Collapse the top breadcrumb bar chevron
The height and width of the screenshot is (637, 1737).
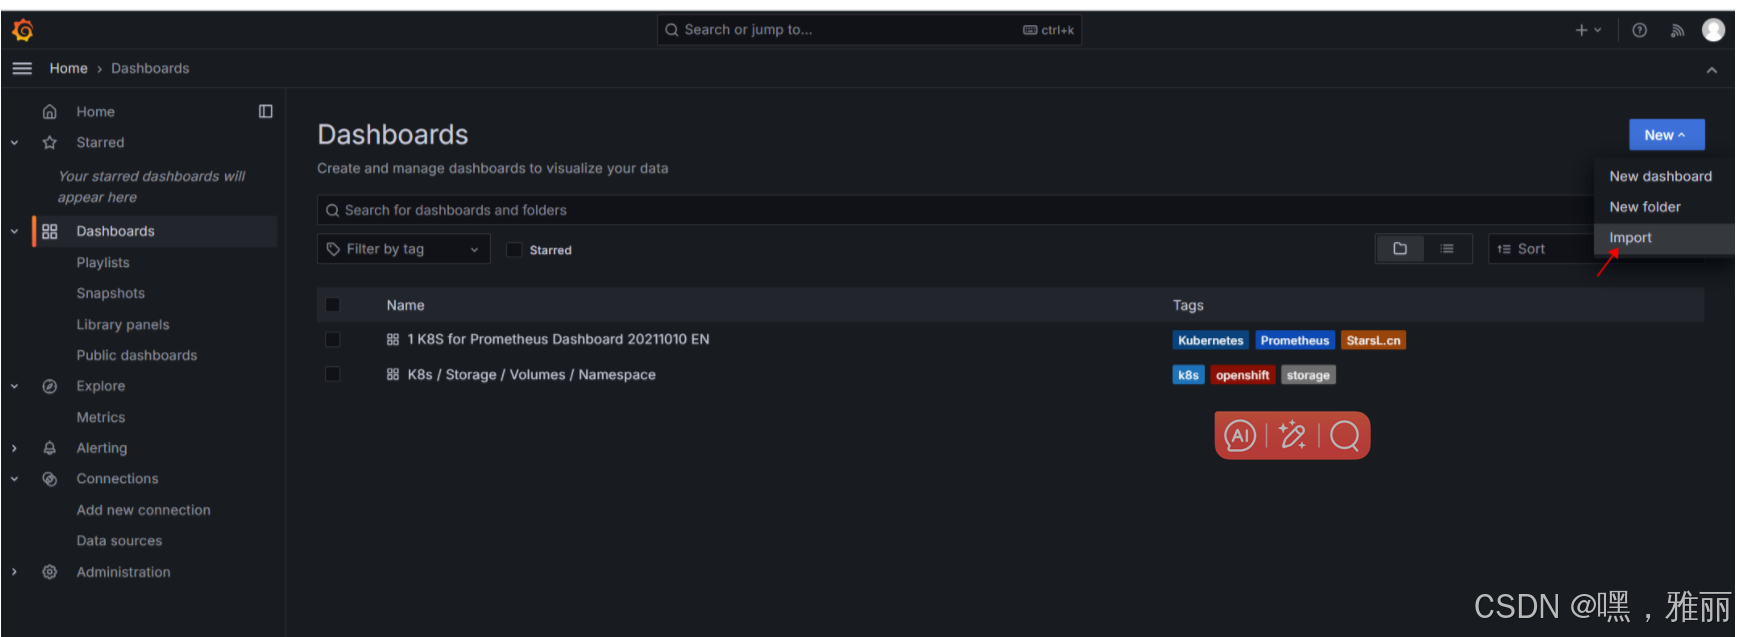click(1712, 70)
